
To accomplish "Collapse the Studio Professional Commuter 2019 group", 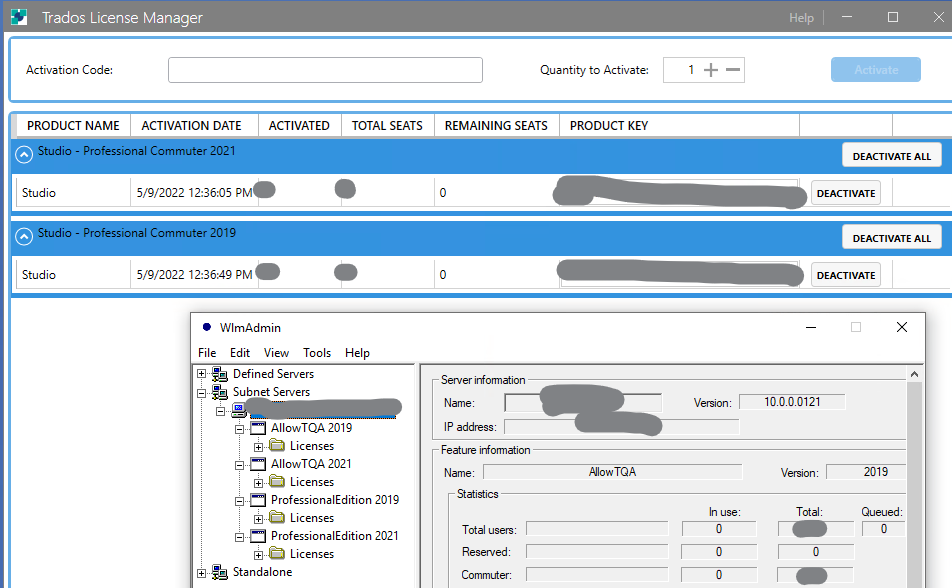I will (x=24, y=236).
